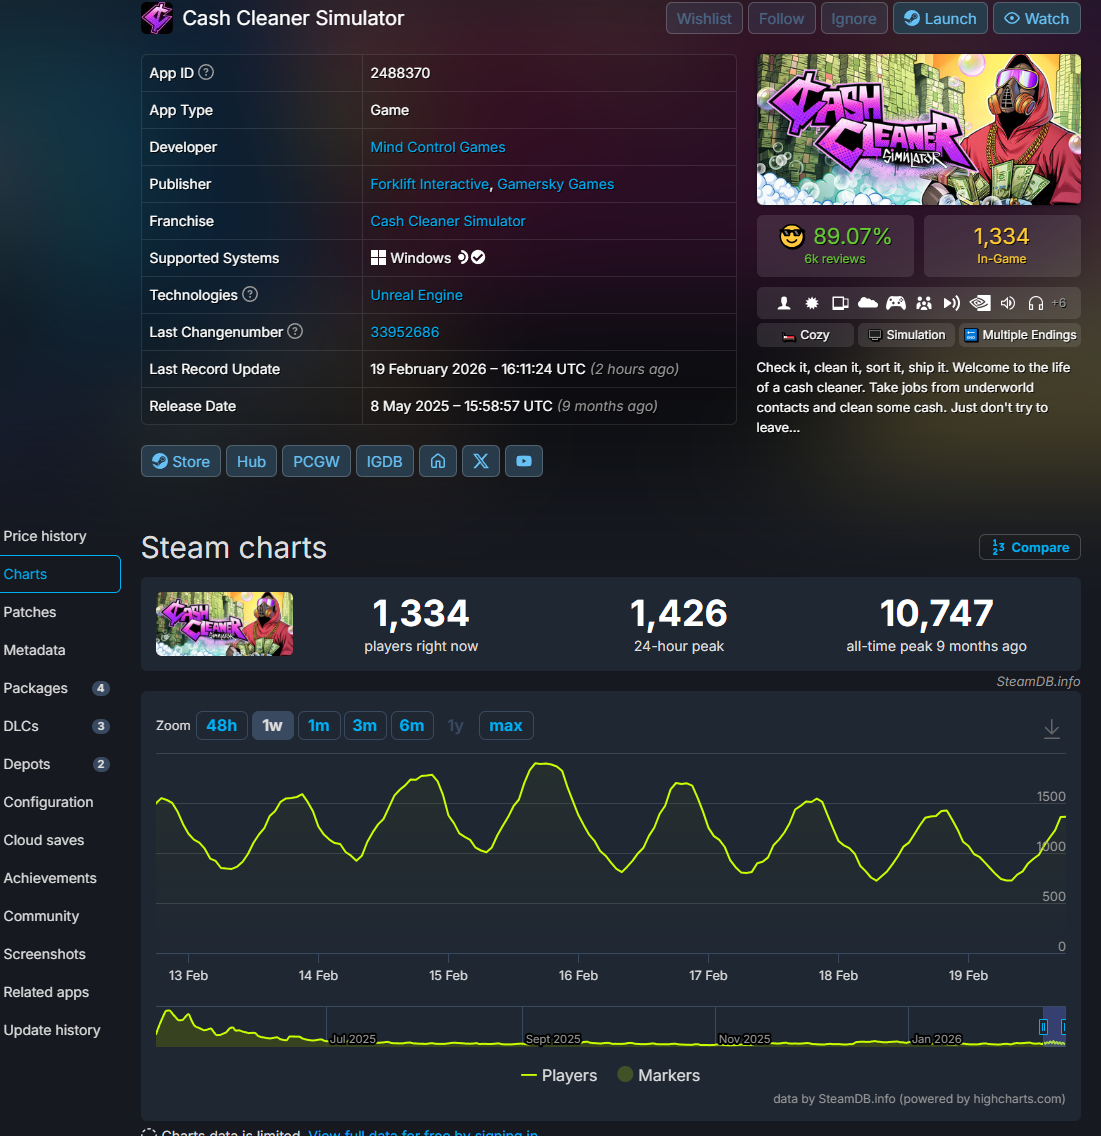Open the Patches section

pyautogui.click(x=30, y=612)
